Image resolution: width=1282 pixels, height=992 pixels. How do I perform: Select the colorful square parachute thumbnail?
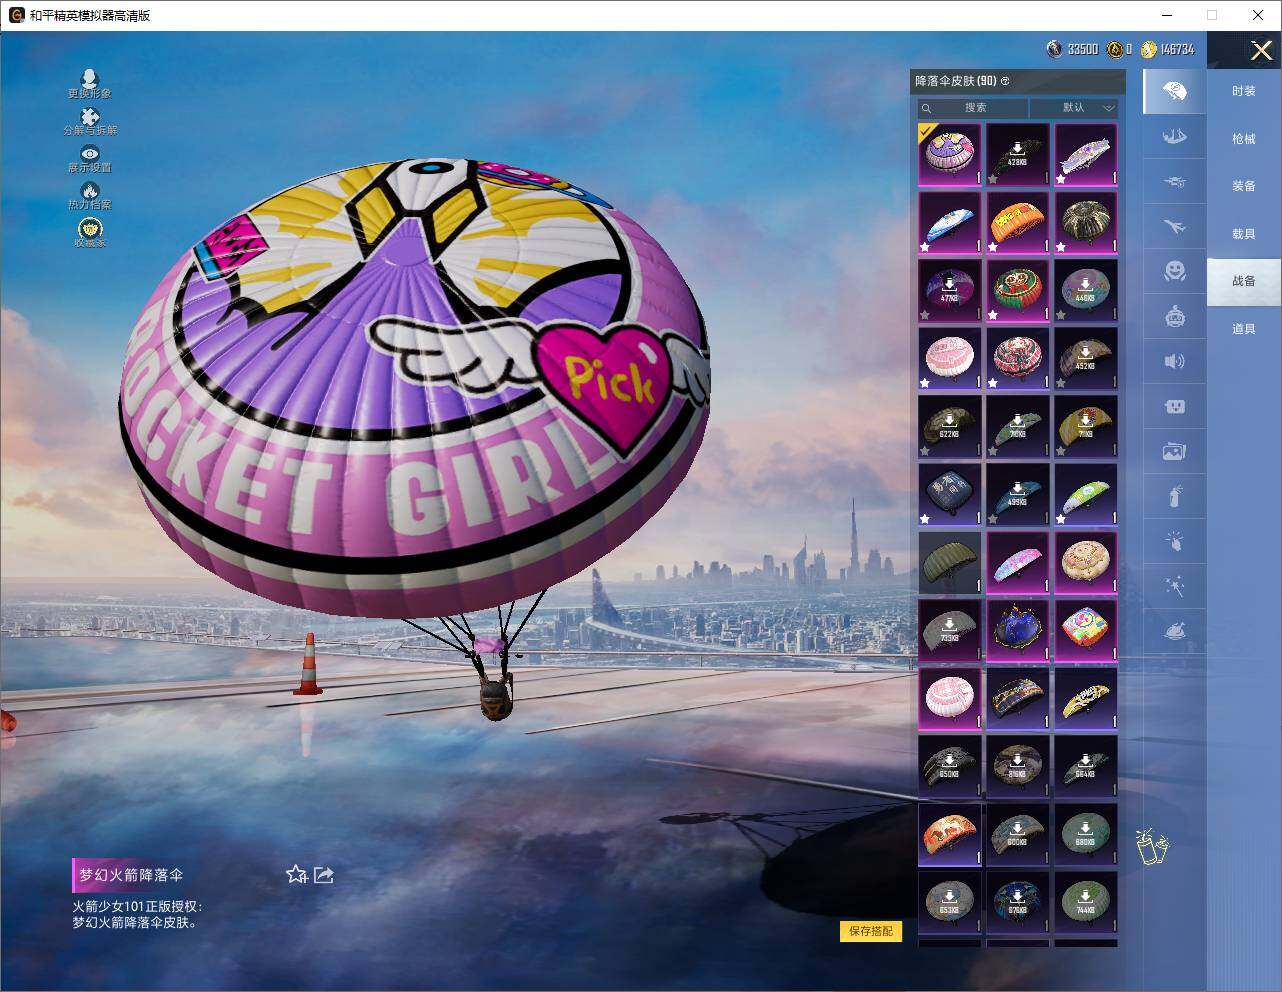(1086, 630)
